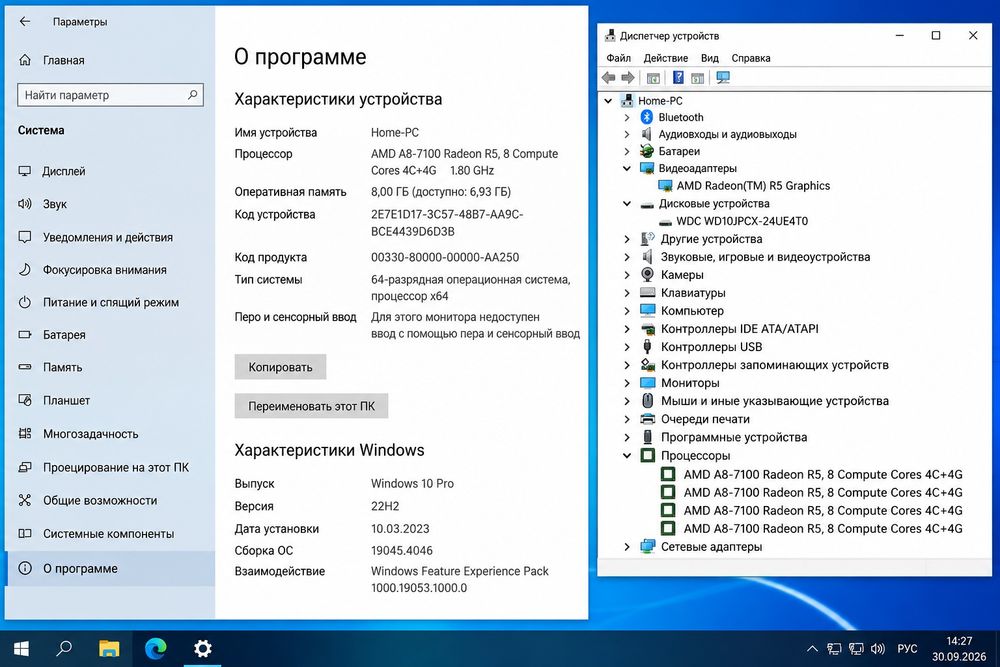1000x667 pixels.
Task: Open File Explorer from the taskbar
Action: (x=109, y=649)
